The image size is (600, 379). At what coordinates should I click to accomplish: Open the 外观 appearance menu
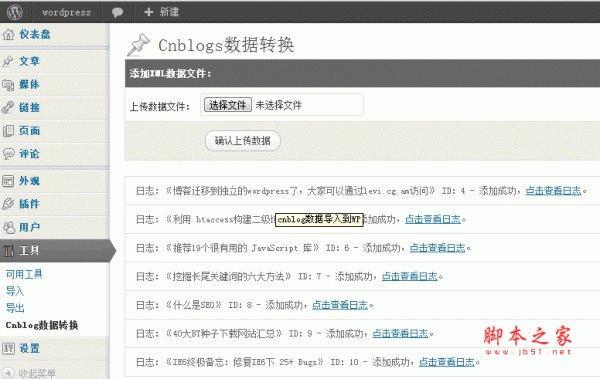point(29,181)
